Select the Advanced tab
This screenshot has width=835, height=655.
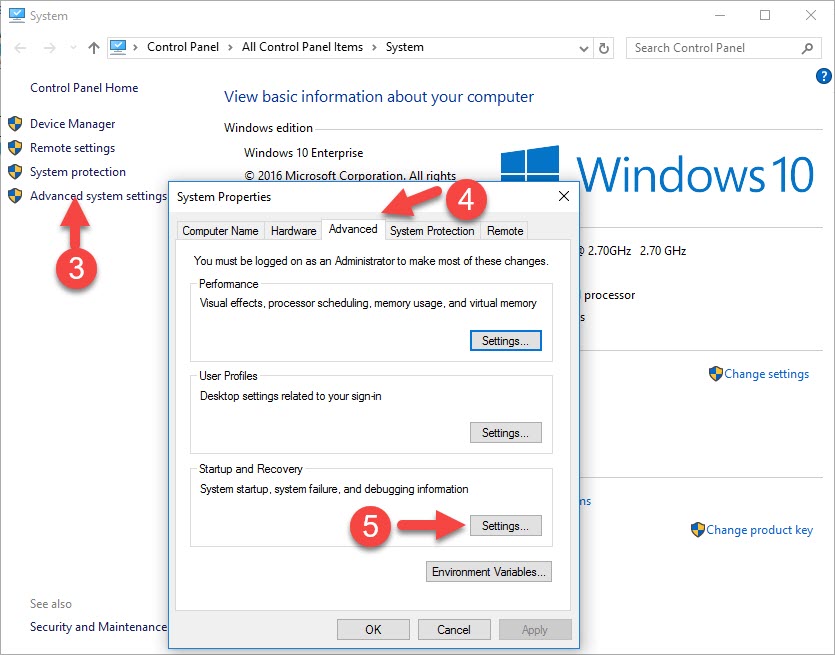click(353, 229)
